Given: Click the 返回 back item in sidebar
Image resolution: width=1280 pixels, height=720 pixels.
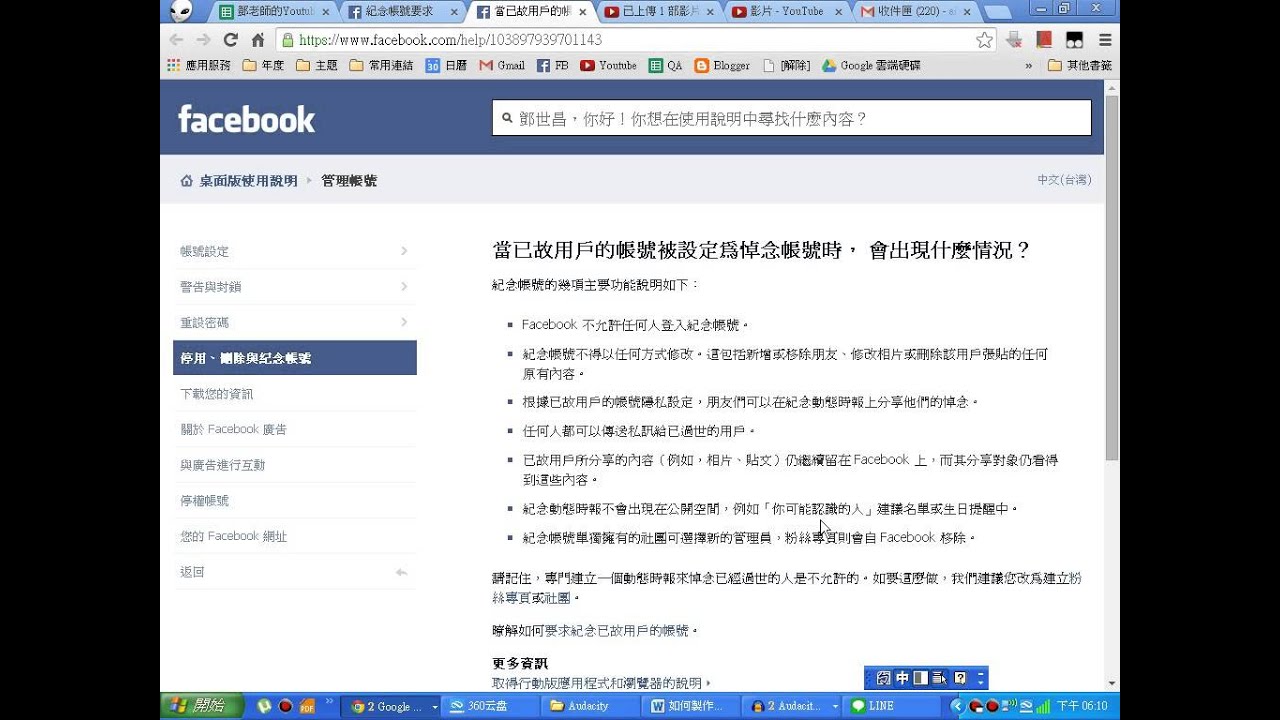Looking at the screenshot, I should 295,572.
